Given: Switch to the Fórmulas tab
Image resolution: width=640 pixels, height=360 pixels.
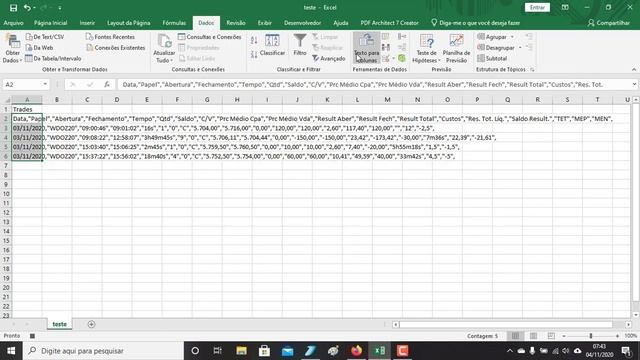Looking at the screenshot, I should coord(174,23).
